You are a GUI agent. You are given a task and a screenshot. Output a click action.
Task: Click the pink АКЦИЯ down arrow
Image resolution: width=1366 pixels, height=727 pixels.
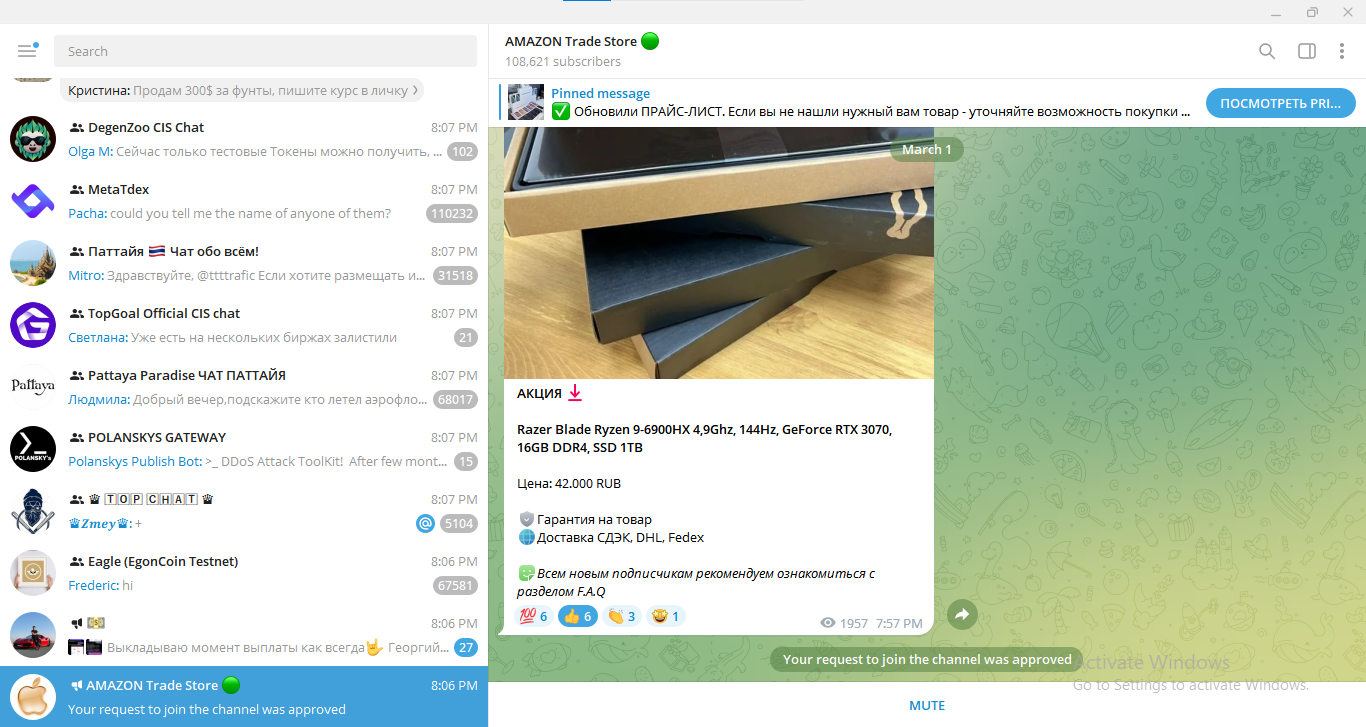click(575, 393)
